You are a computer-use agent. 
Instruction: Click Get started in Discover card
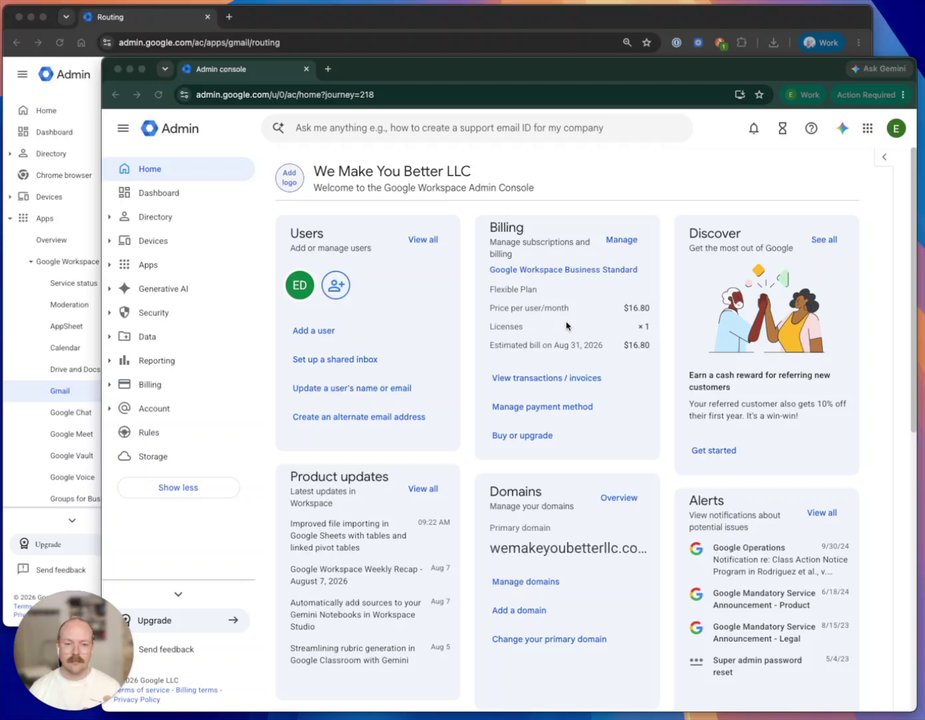click(x=714, y=450)
